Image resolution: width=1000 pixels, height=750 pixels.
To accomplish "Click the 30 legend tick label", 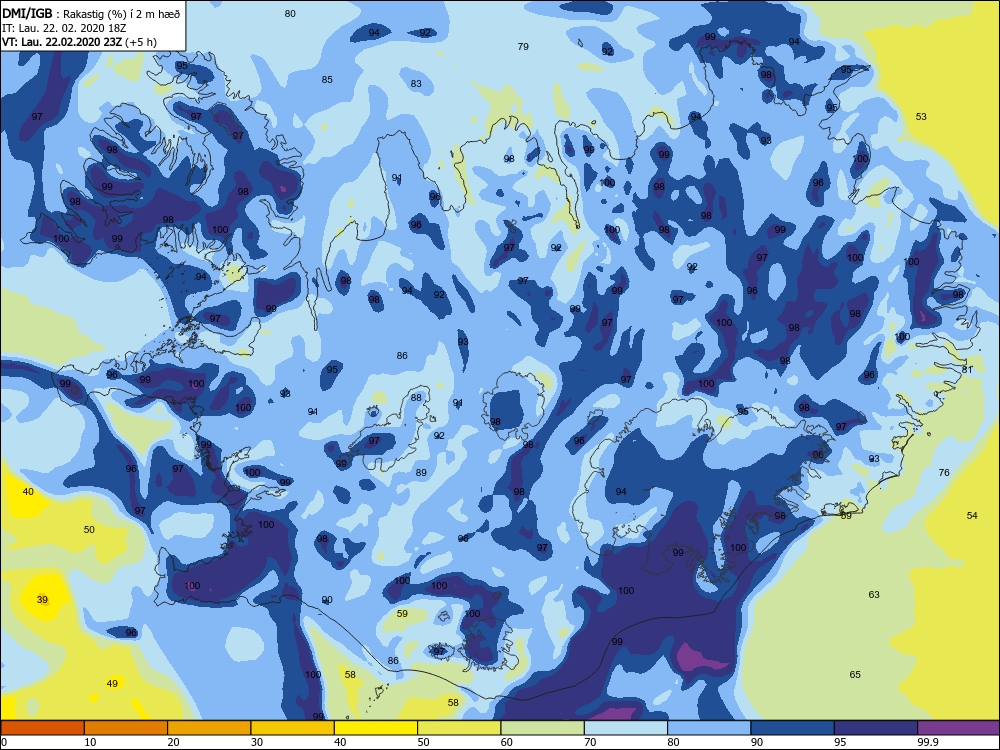I will pos(257,742).
